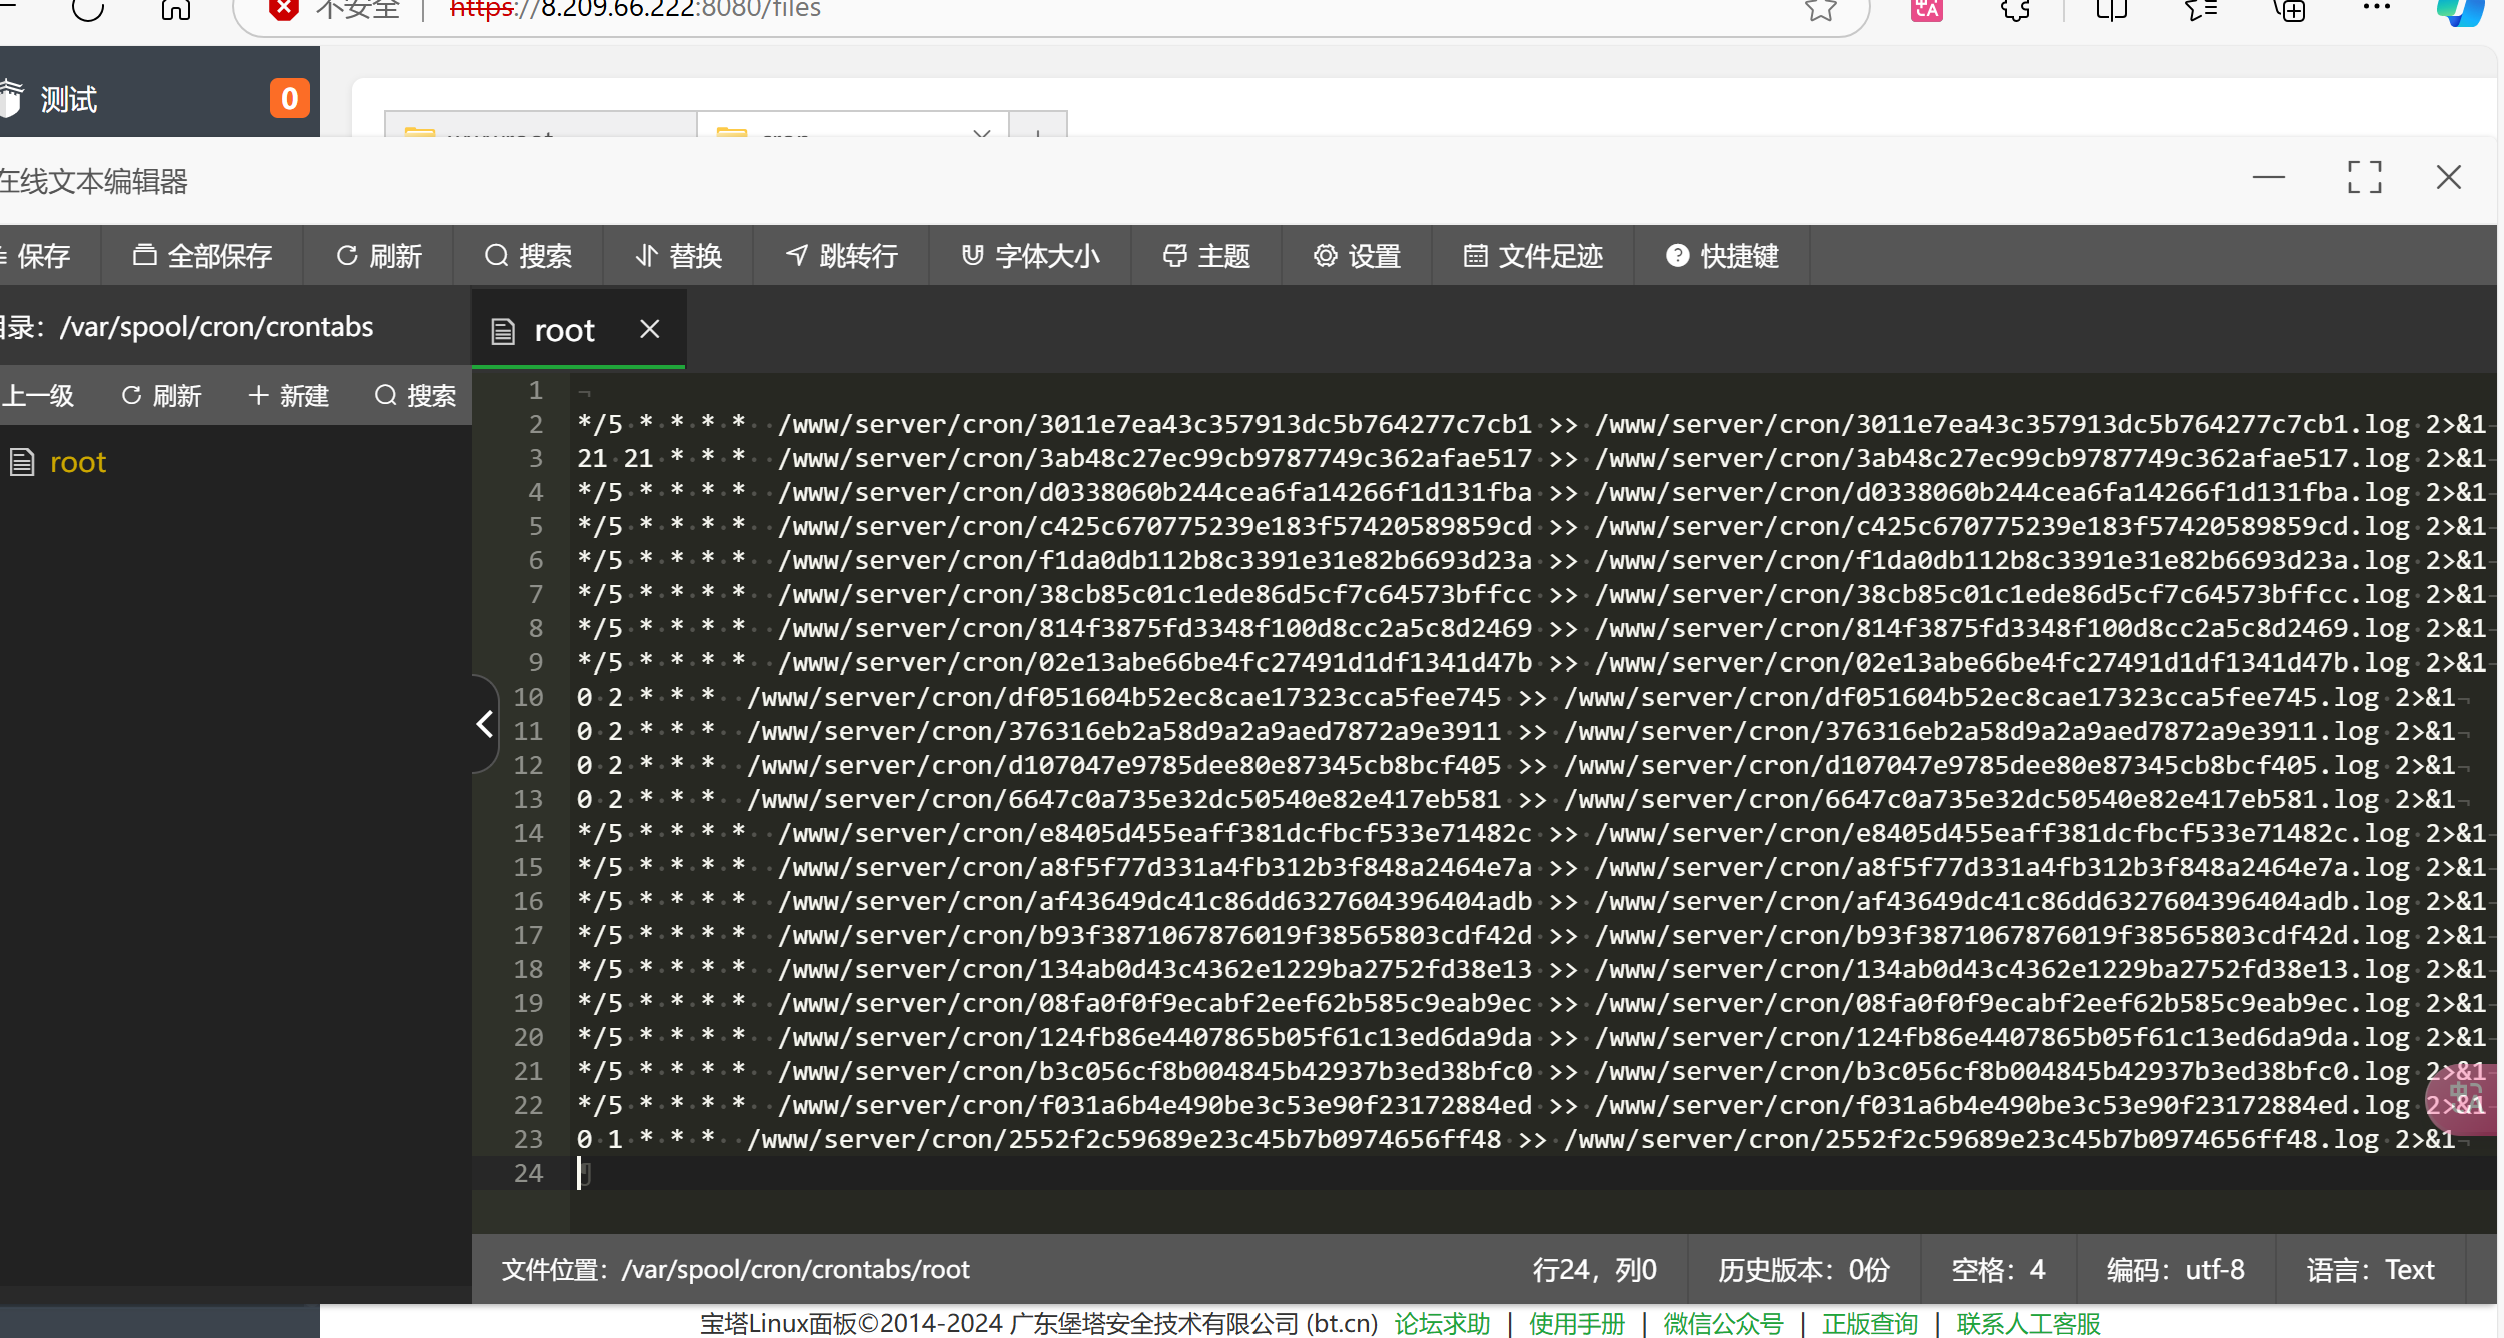The width and height of the screenshot is (2504, 1338).
Task: Open browser favorites list icon
Action: (2201, 9)
